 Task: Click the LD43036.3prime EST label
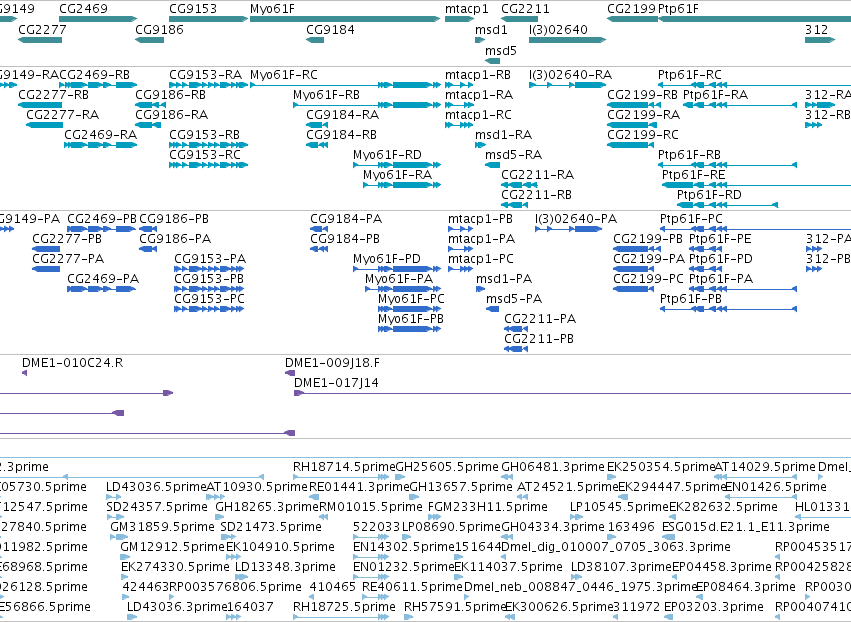pyautogui.click(x=177, y=607)
